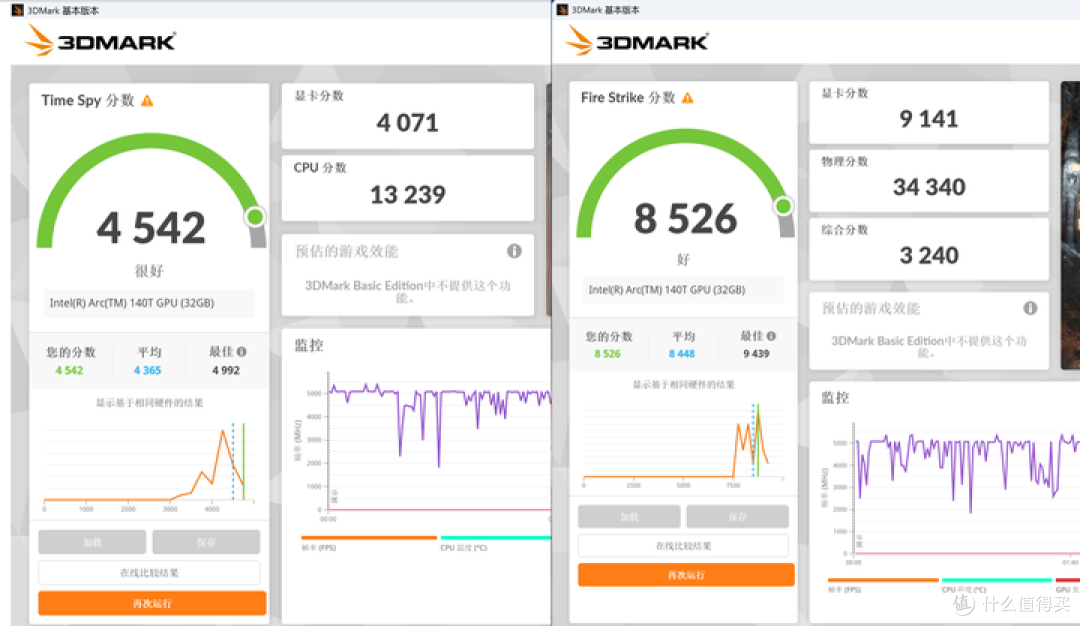Click the 3DMark logo in Fire Strike window
The width and height of the screenshot is (1080, 626).
(x=637, y=40)
